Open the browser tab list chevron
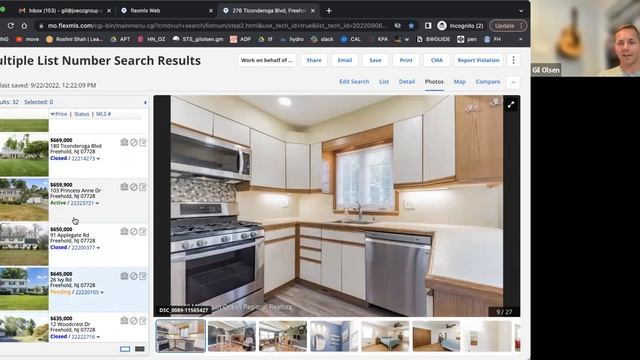The height and width of the screenshot is (360, 640). point(521,11)
